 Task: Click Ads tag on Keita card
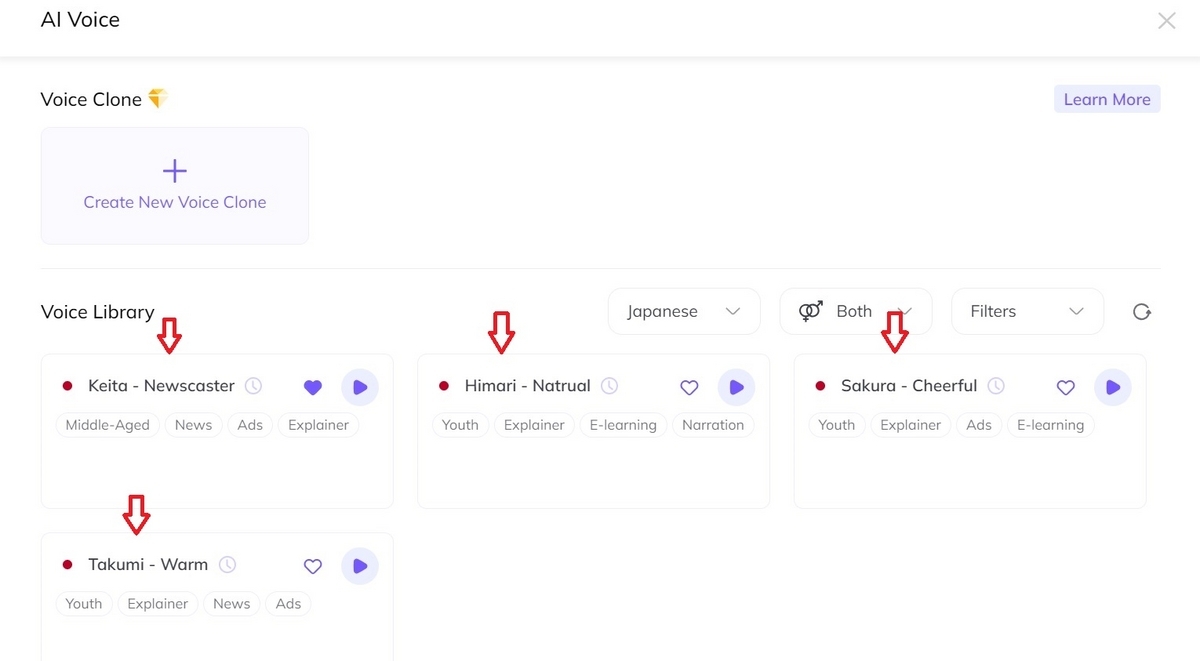click(x=250, y=425)
